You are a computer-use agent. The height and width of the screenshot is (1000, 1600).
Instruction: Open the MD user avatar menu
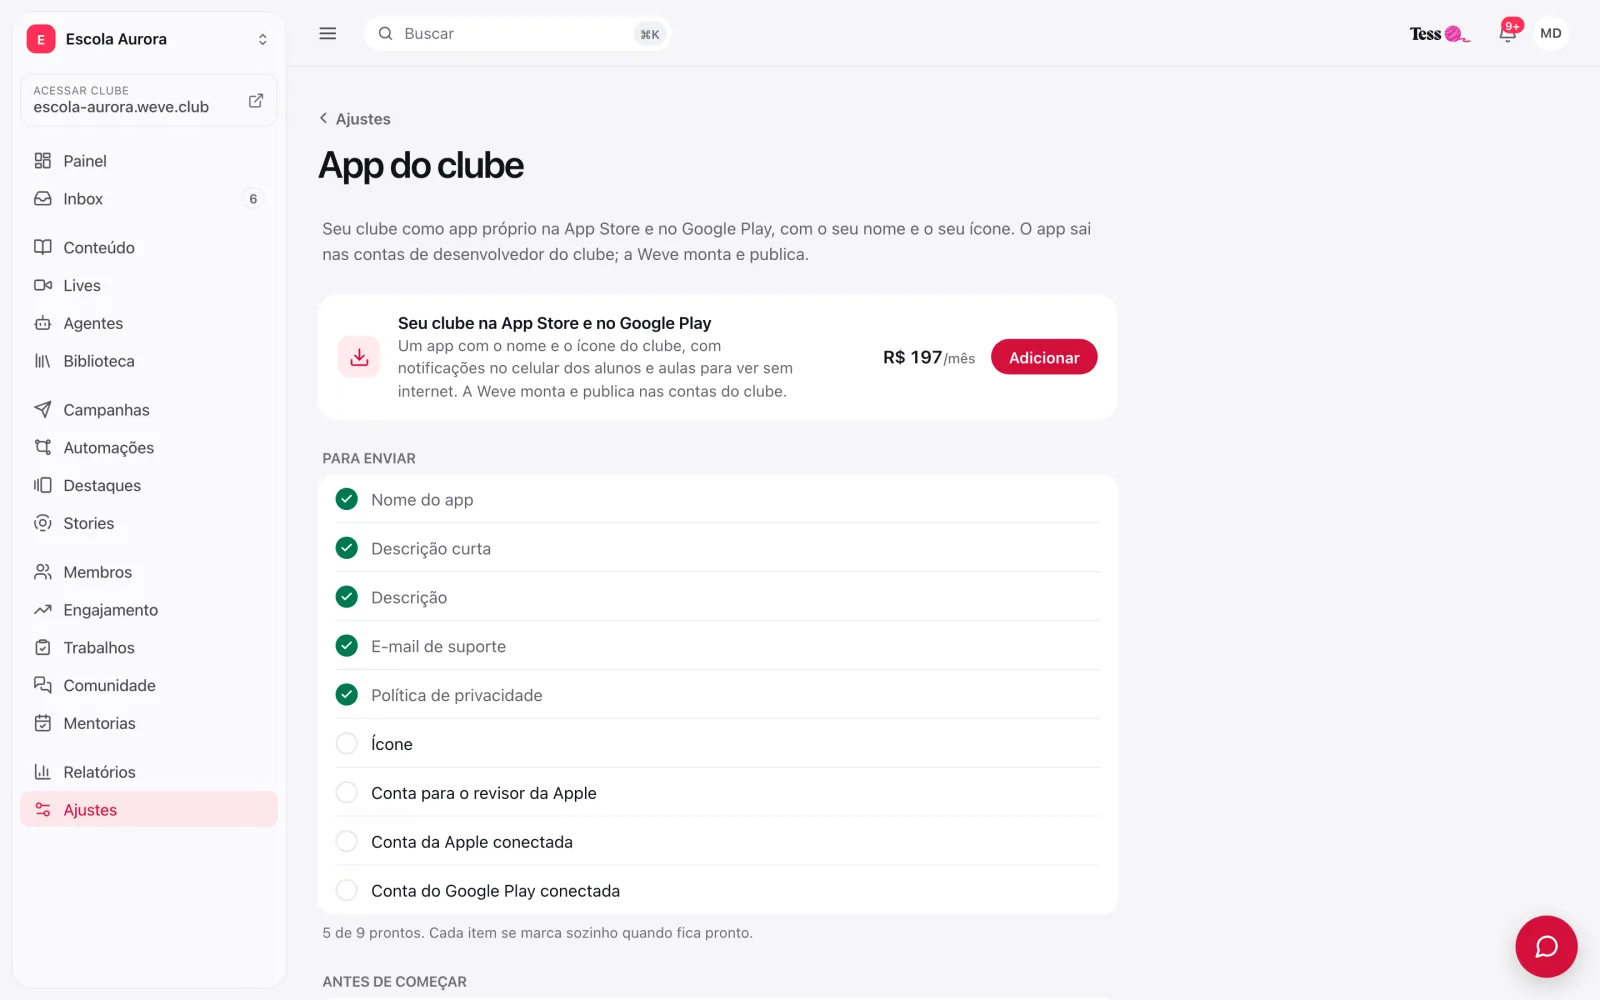[1551, 33]
